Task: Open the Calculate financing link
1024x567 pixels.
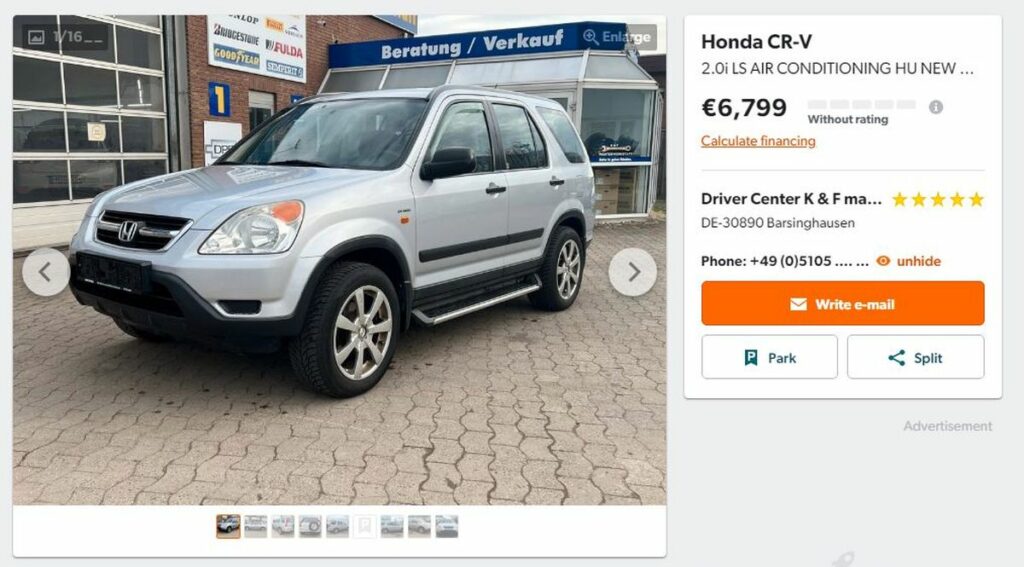Action: (758, 141)
